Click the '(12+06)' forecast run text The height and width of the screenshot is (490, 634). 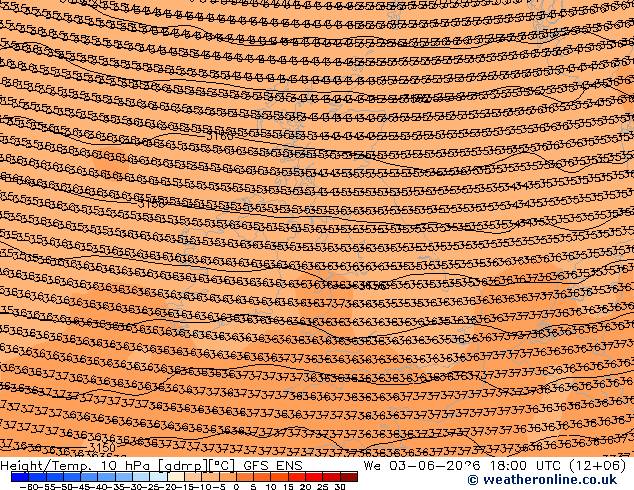click(x=598, y=466)
